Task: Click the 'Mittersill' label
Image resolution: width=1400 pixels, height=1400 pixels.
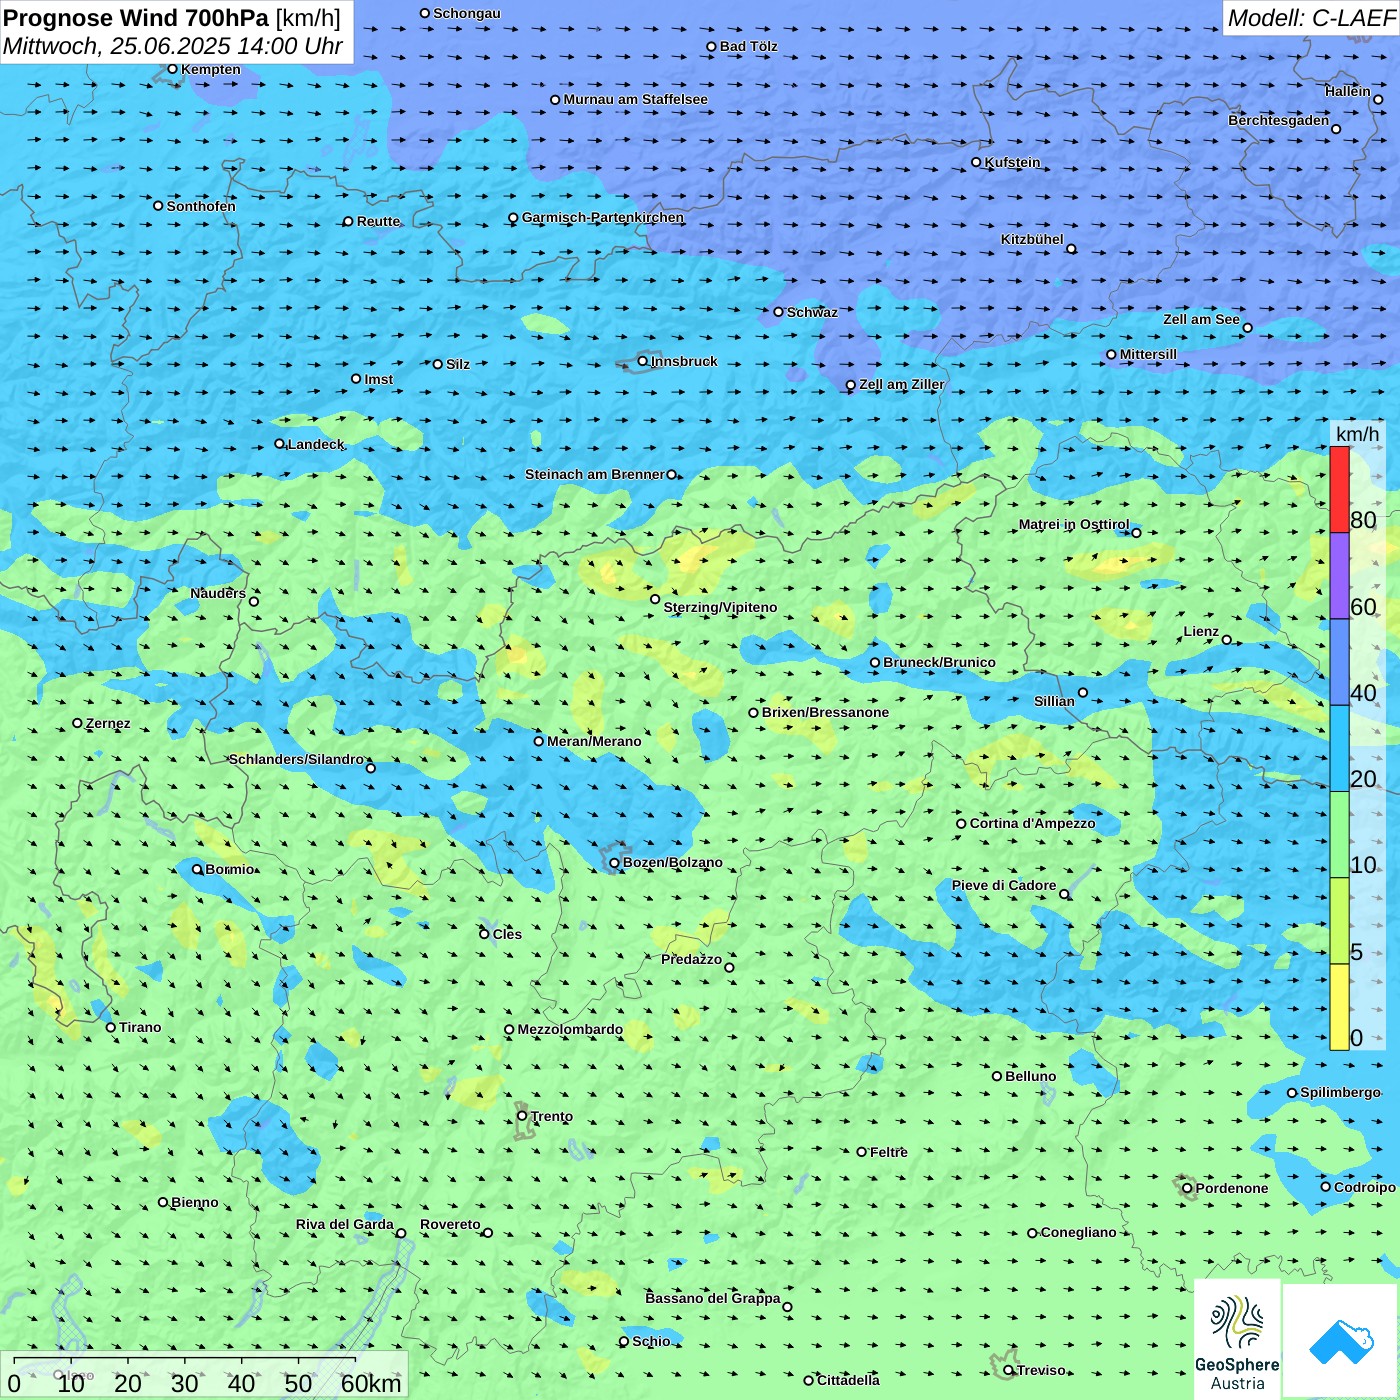Action: pos(1148,354)
